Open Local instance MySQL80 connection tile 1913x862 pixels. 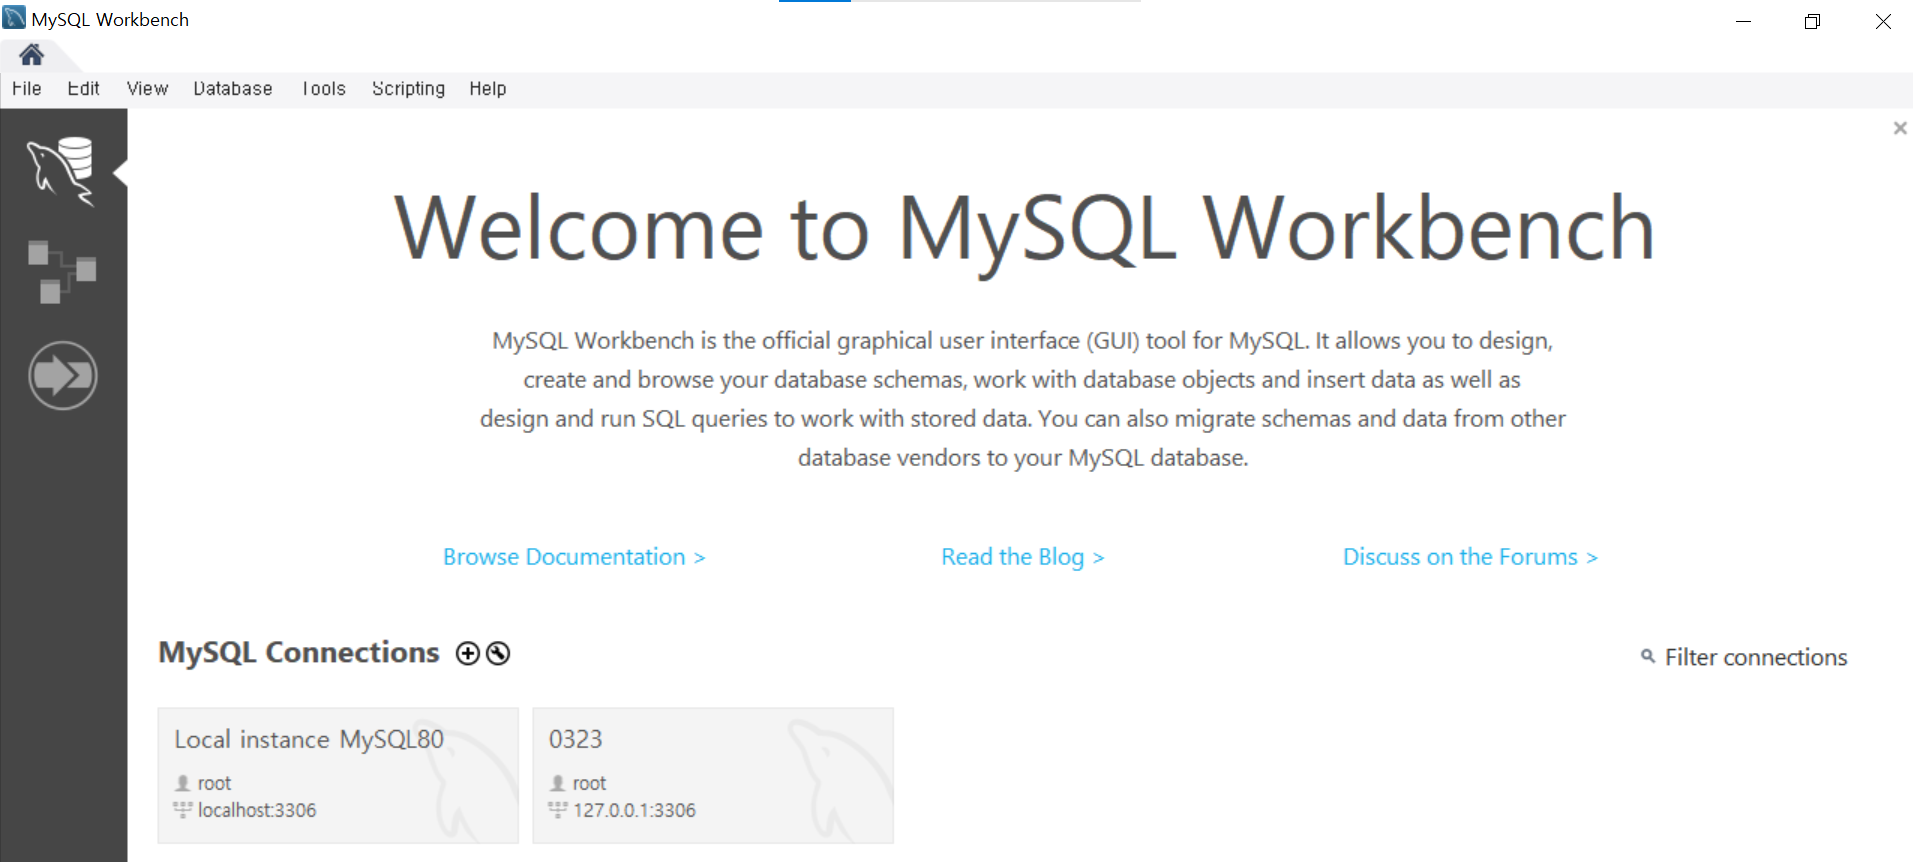tap(338, 775)
